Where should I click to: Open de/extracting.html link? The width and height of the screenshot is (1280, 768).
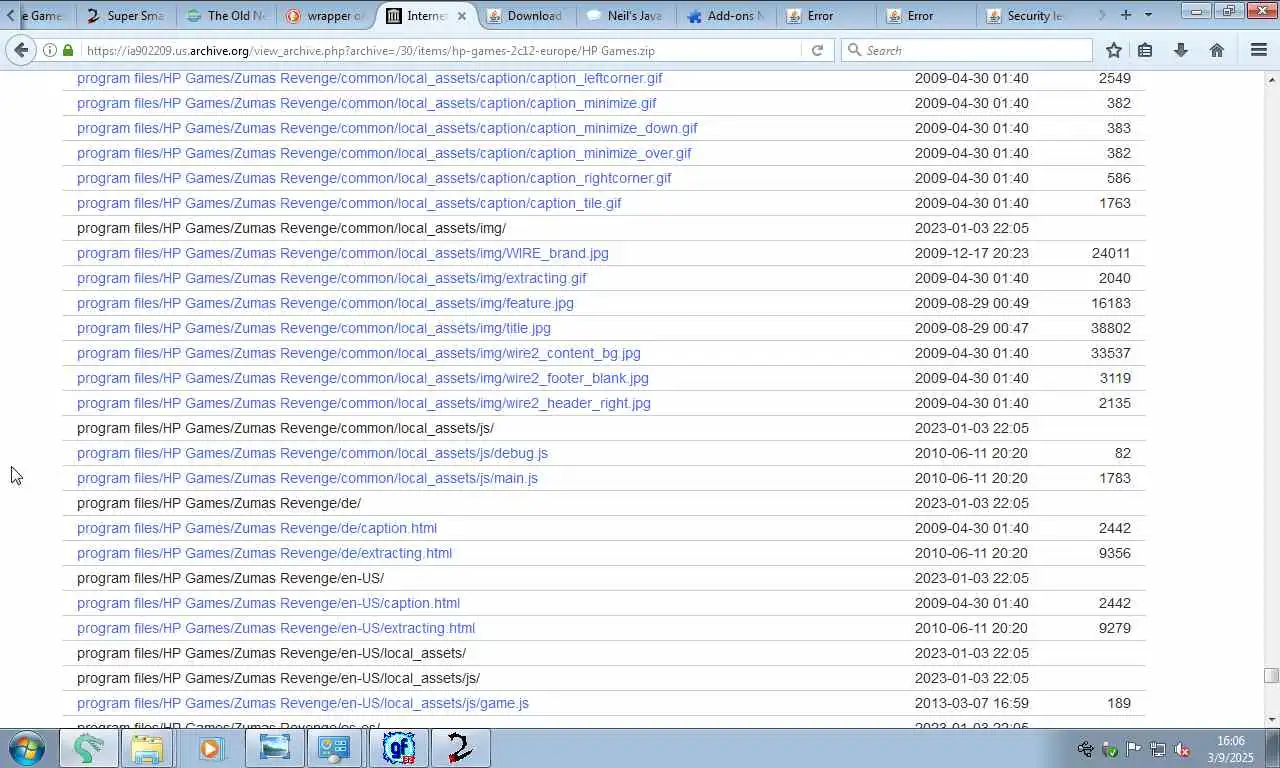point(264,553)
